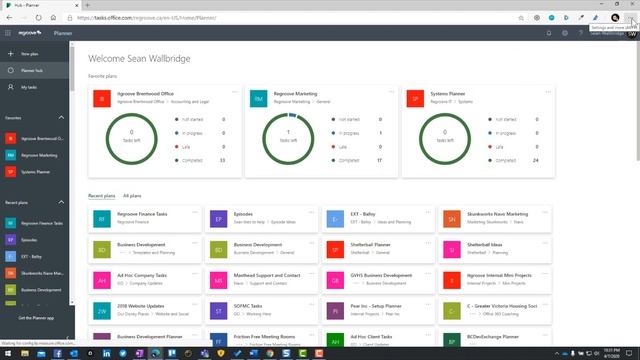Click the Regroove Marketing progress ring chart

point(288,139)
